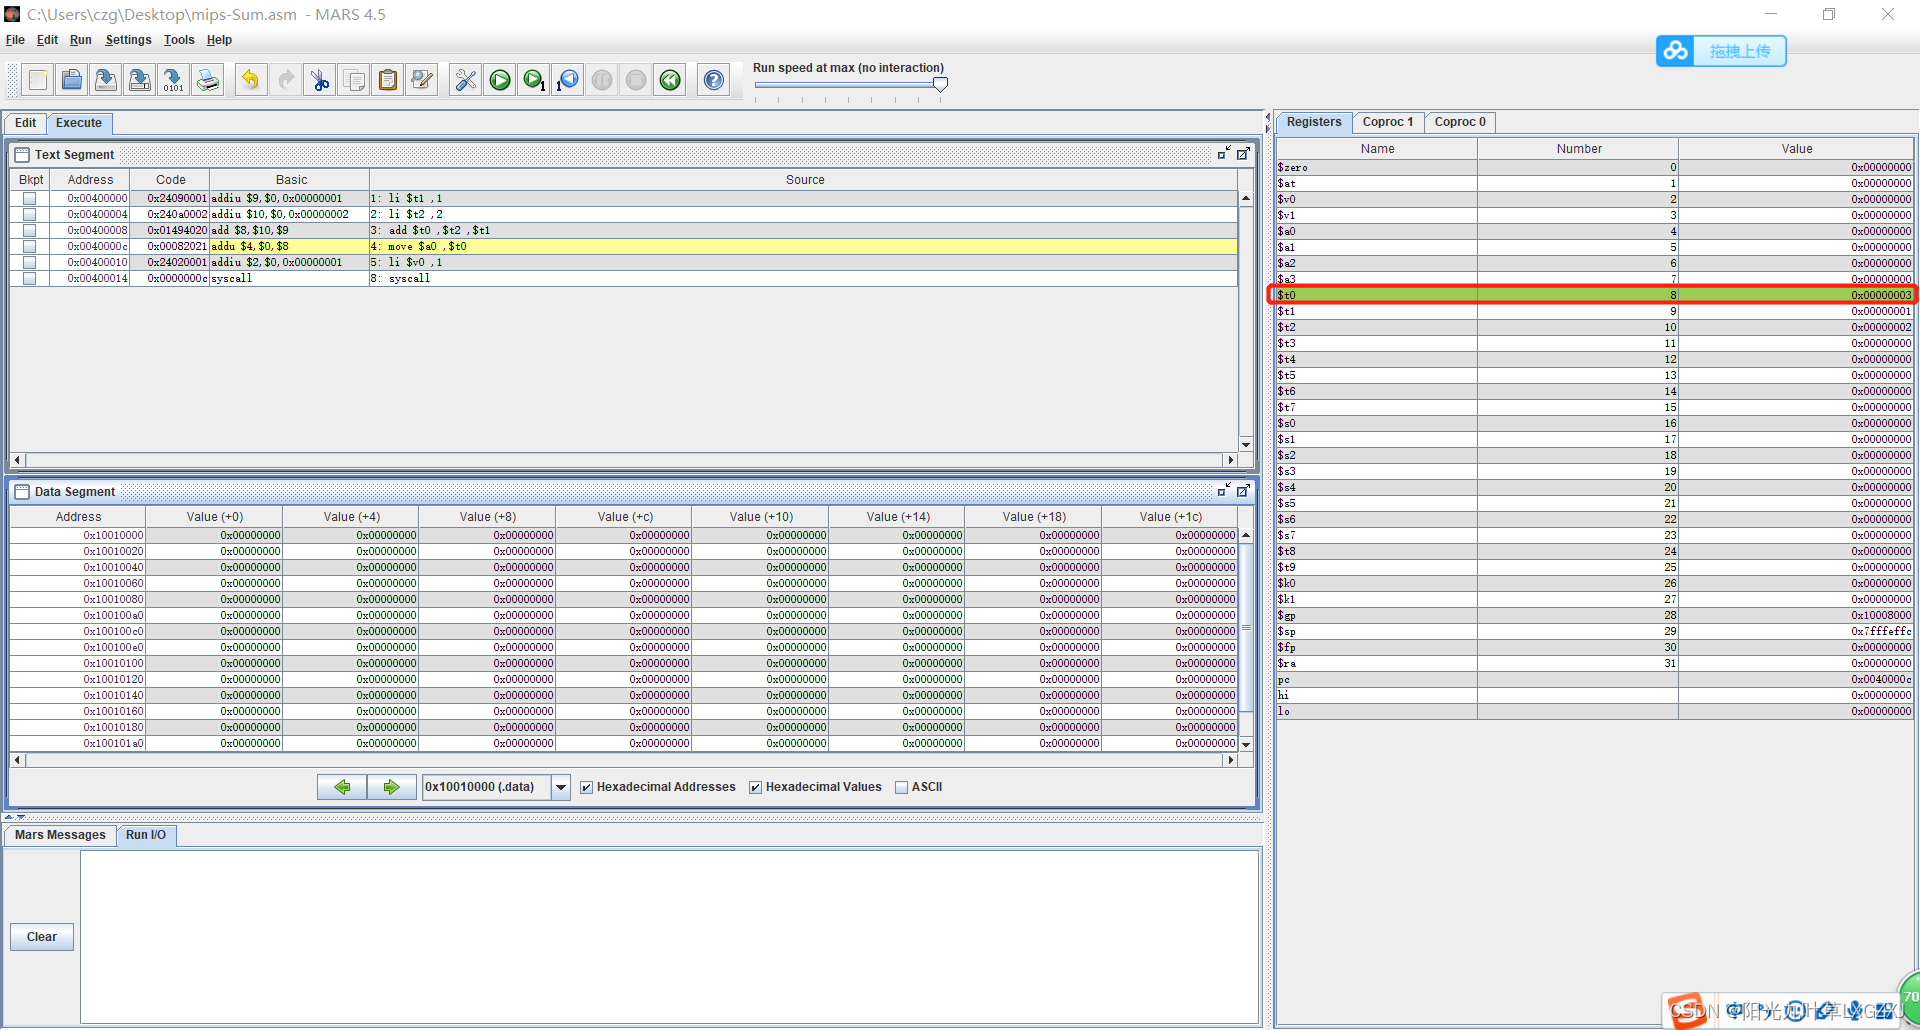
Task: Set breakpoint at address 0x0040000c
Action: click(x=29, y=246)
